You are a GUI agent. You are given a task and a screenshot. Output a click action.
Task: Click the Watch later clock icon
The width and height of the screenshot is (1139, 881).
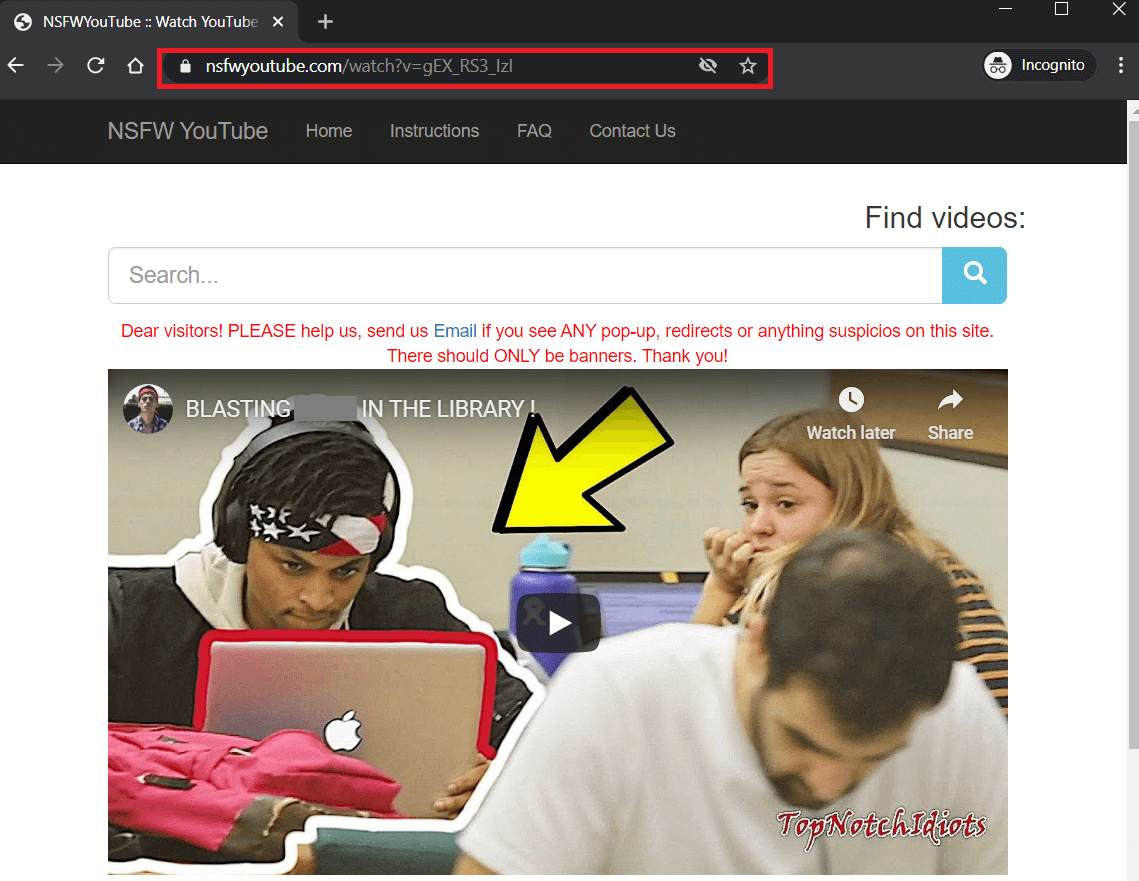(850, 399)
